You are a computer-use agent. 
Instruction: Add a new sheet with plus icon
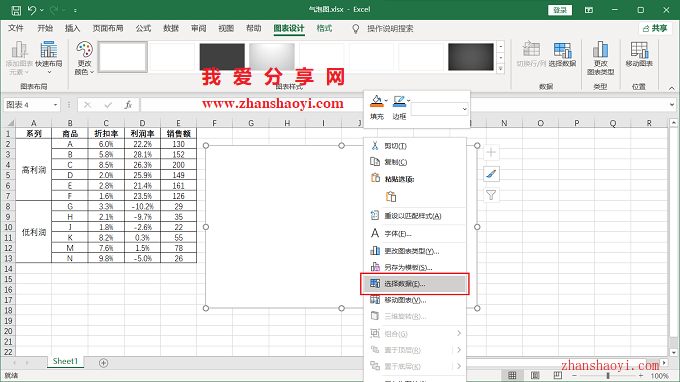[103, 363]
